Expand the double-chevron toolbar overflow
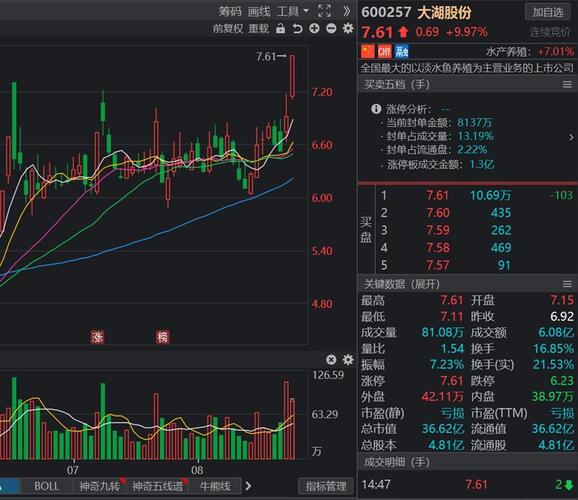Screen dimensions: 578x500 click(347, 11)
